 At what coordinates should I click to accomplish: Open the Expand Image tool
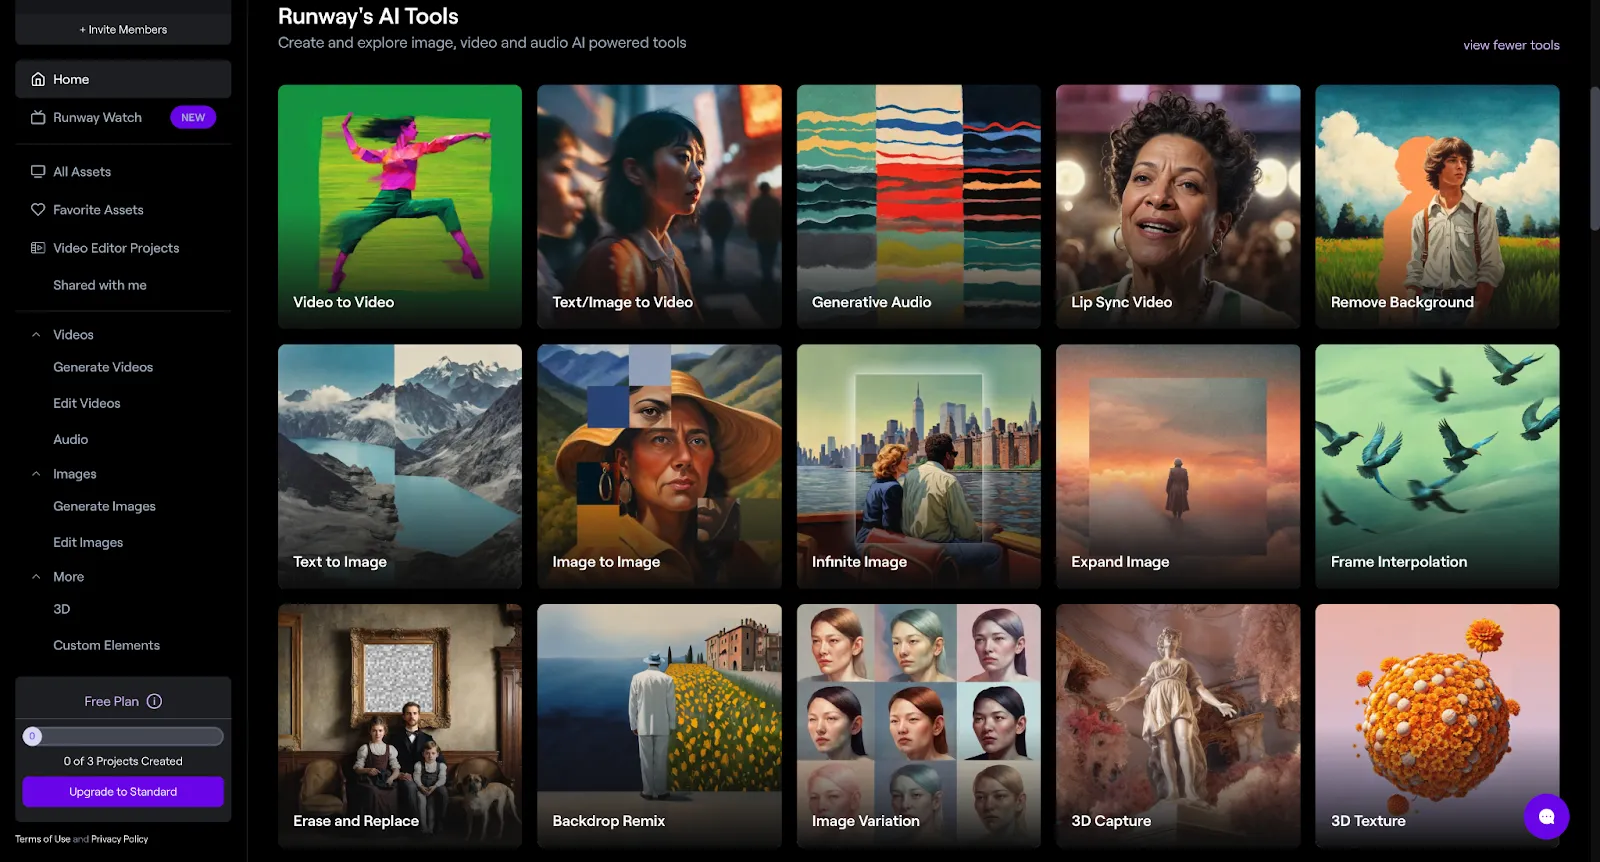[1178, 466]
